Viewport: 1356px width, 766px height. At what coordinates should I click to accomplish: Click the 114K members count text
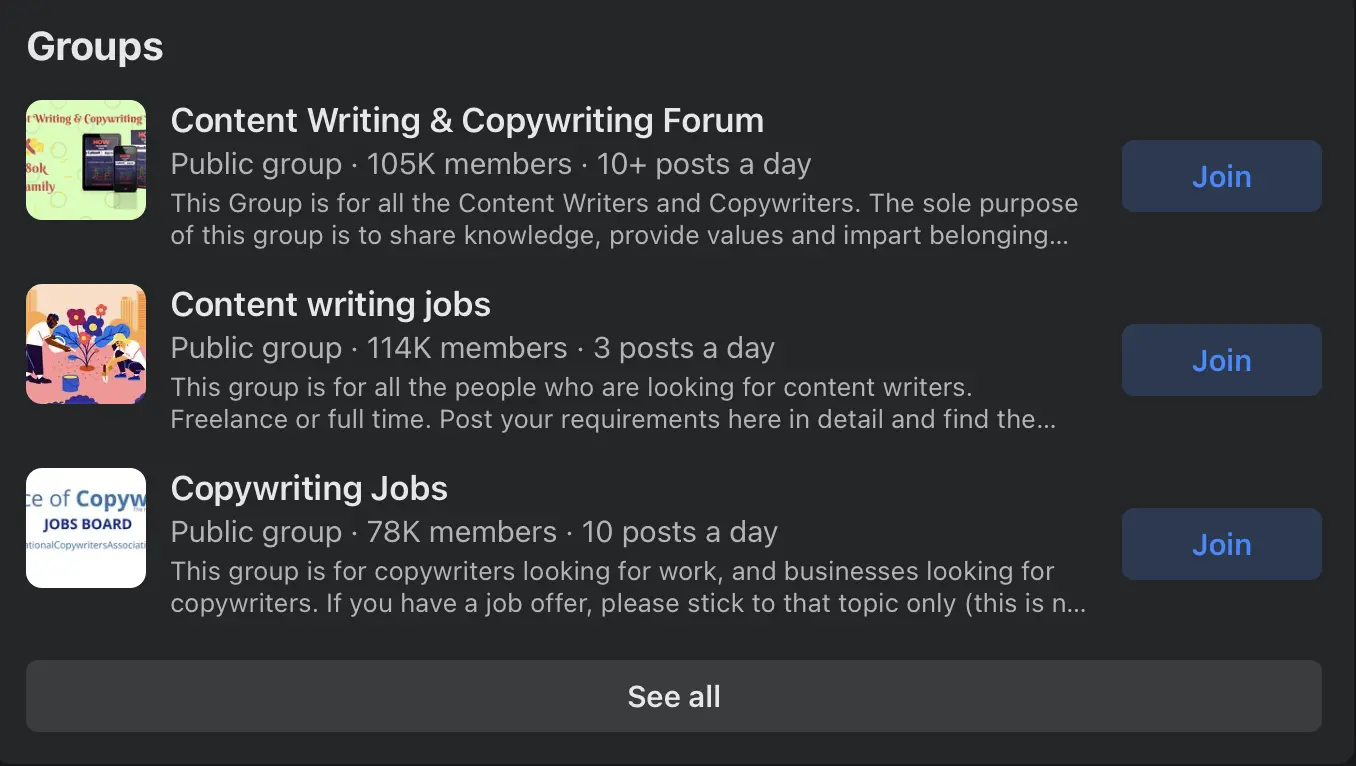point(466,347)
